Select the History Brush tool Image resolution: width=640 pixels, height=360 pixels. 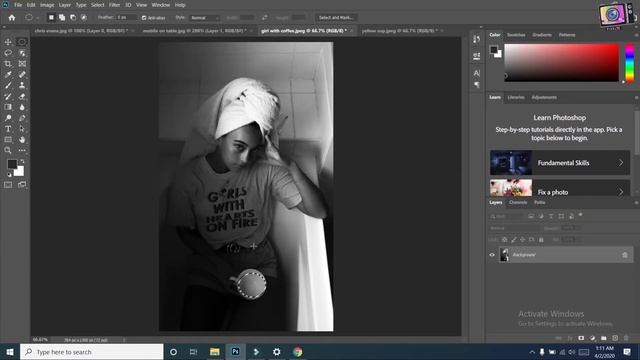(8, 96)
